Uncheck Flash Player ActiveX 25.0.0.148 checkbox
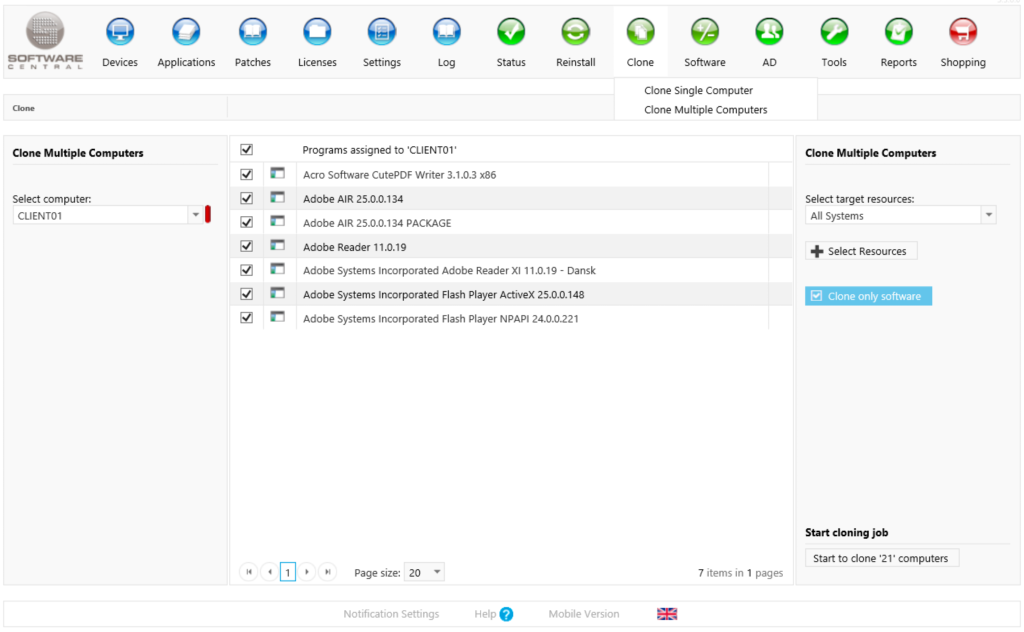This screenshot has height=632, width=1024. pos(246,294)
